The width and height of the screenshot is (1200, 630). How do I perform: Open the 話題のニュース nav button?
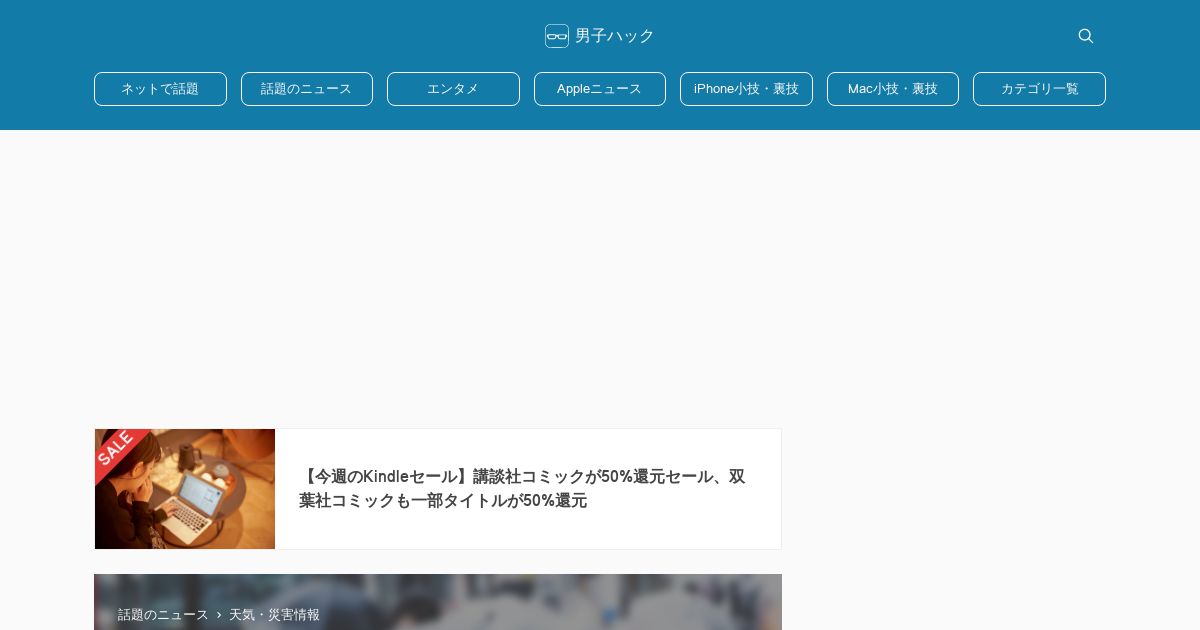[x=307, y=89]
